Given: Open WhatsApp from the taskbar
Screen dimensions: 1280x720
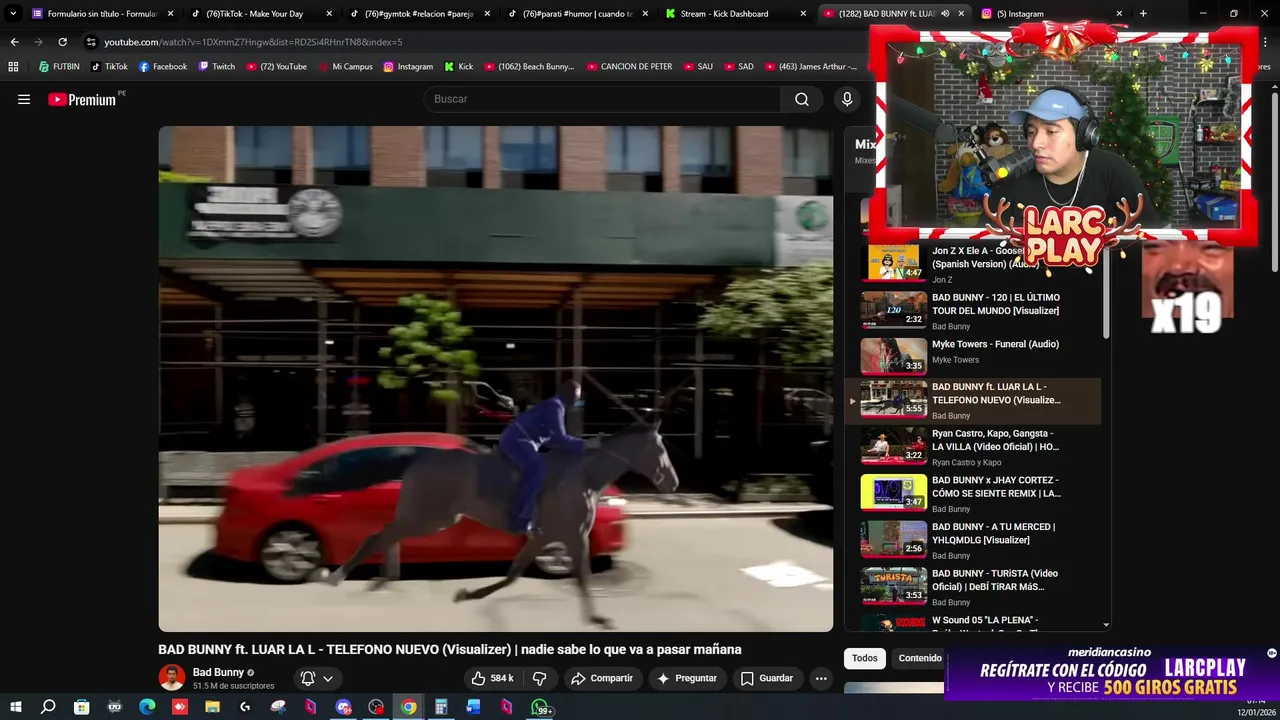Looking at the screenshot, I should pos(540,707).
